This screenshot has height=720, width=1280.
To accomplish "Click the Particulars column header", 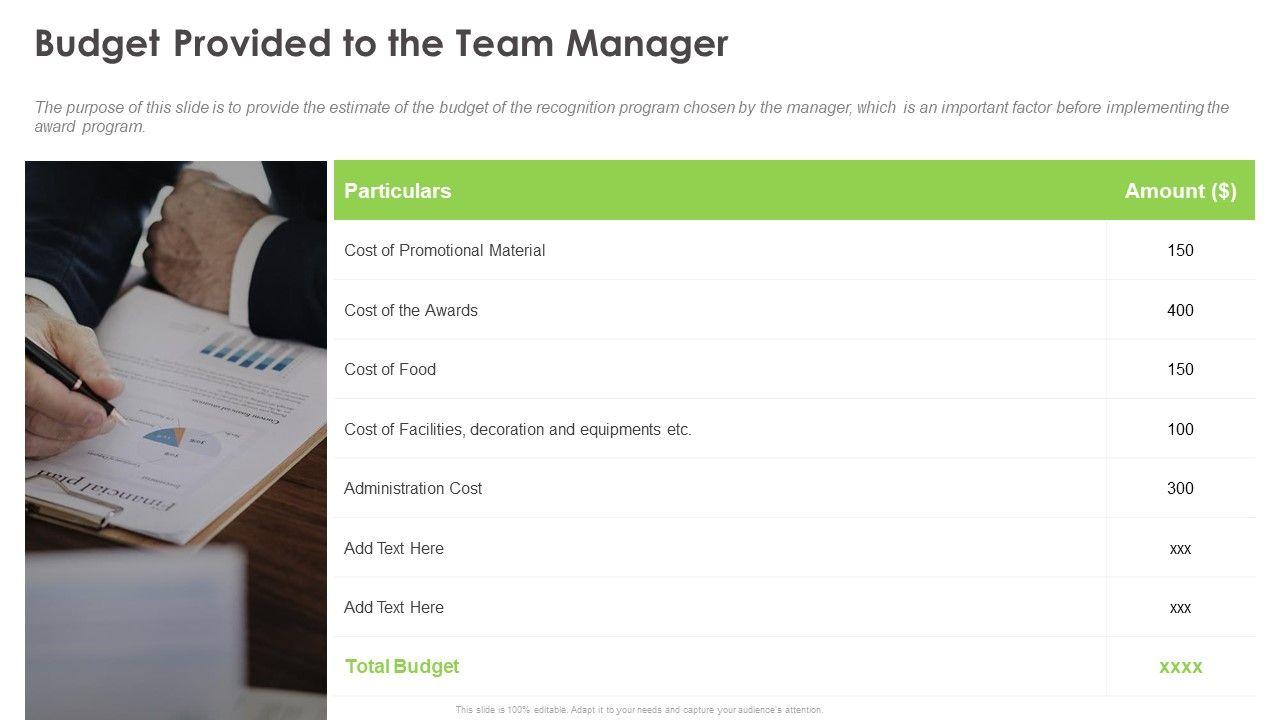I will pyautogui.click(x=397, y=191).
